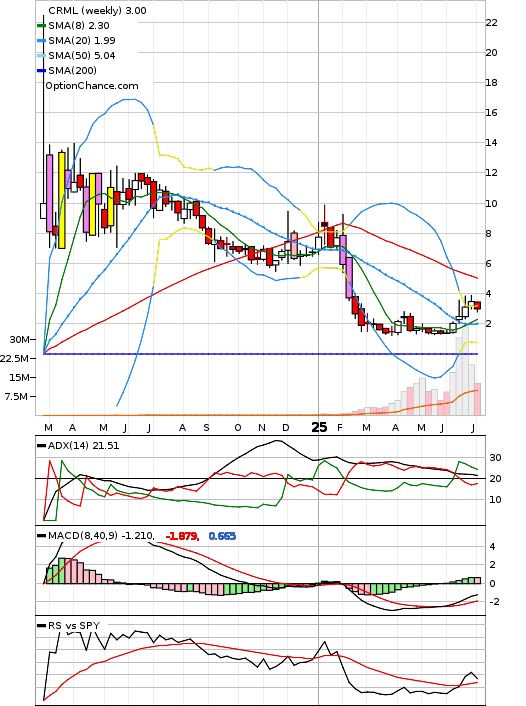The image size is (526, 706).
Task: Click the MACD(8,40,9) indicator label
Action: click(101, 536)
